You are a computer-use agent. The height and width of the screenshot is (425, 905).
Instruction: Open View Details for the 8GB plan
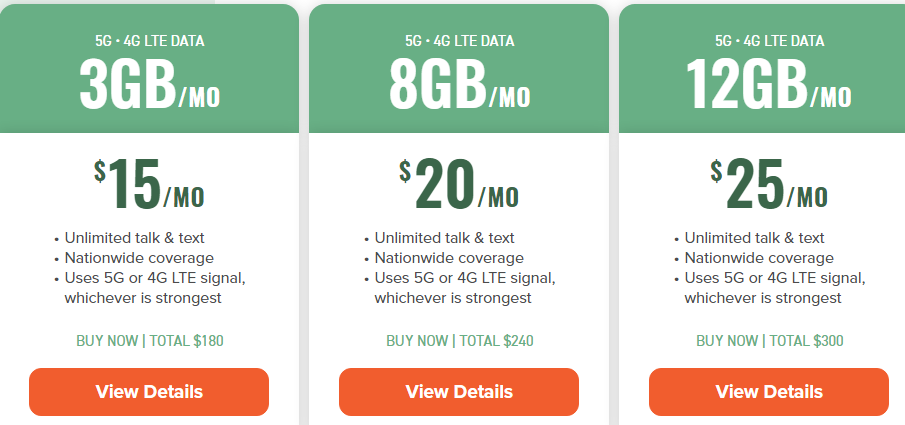pyautogui.click(x=459, y=391)
